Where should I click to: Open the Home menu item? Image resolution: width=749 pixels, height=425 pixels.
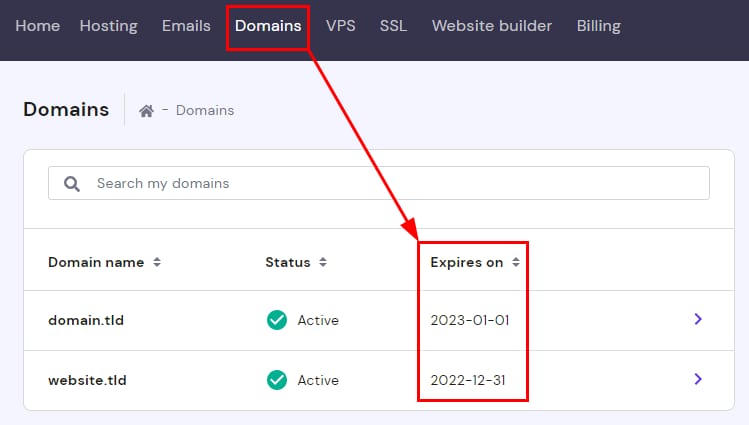pyautogui.click(x=38, y=26)
